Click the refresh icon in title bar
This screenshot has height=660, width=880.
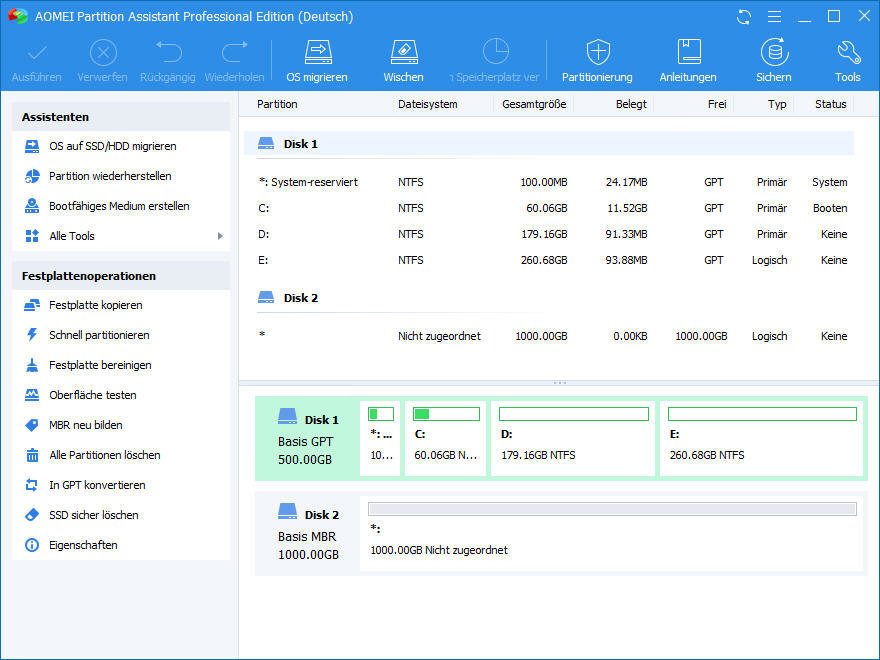743,17
